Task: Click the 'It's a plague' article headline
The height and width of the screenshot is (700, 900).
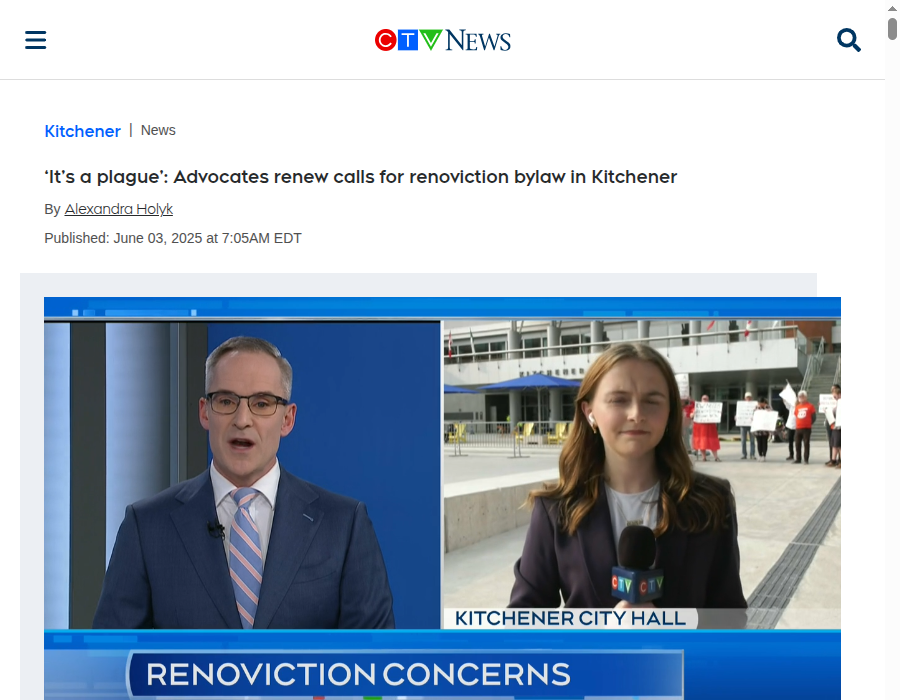Action: (x=361, y=177)
